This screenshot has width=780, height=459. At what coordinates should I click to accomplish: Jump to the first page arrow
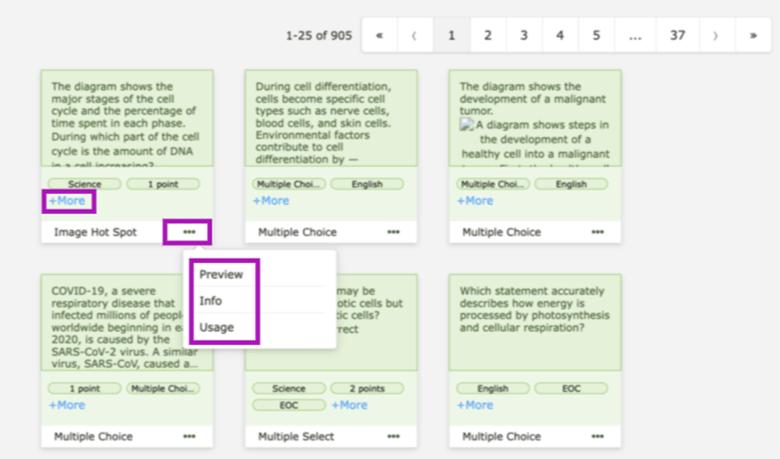click(379, 36)
